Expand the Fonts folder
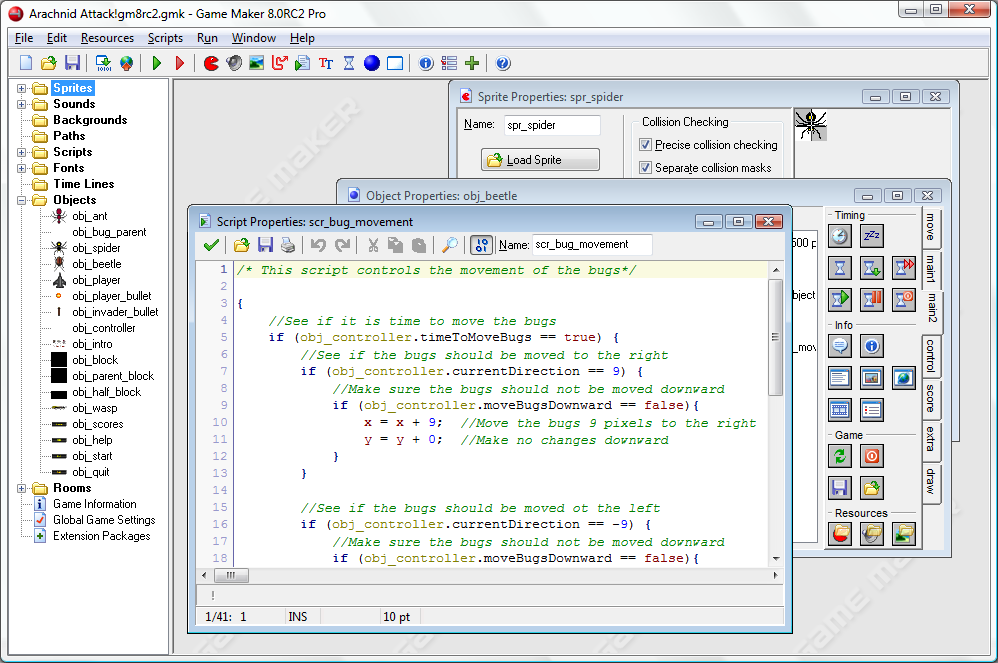This screenshot has height=663, width=998. 22,168
